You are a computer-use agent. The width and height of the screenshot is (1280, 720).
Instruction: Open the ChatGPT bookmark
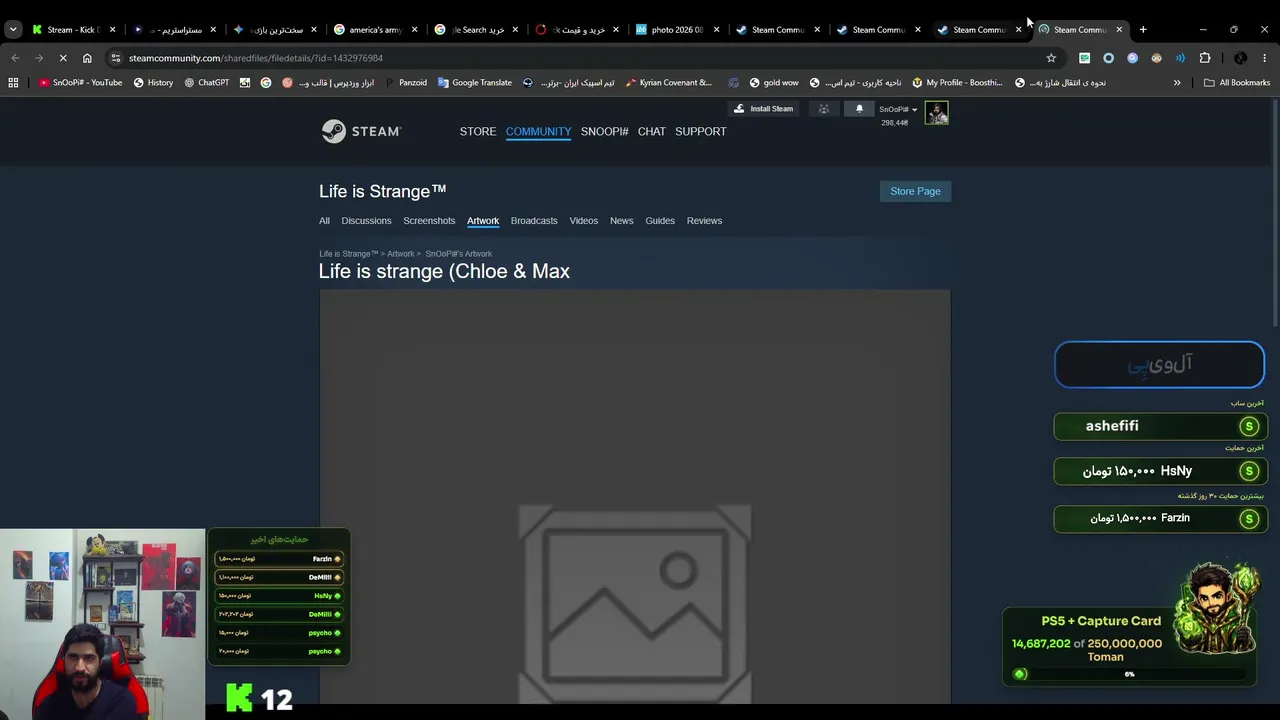[206, 83]
